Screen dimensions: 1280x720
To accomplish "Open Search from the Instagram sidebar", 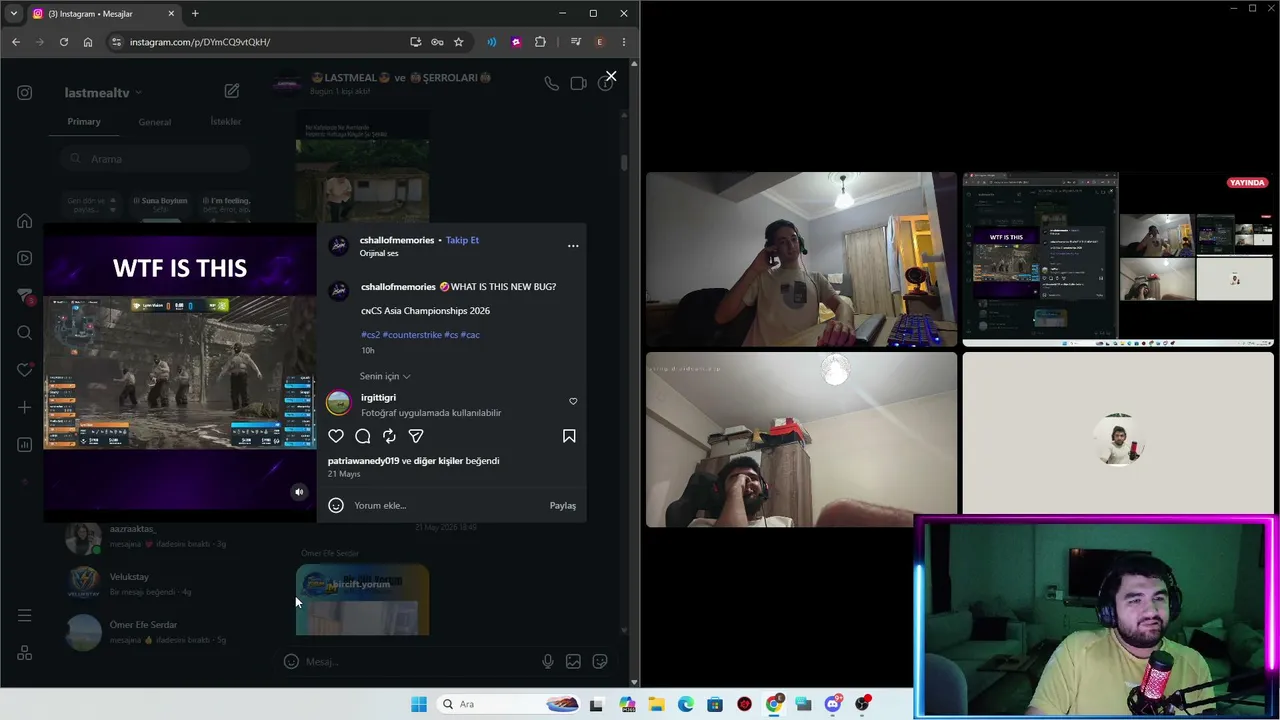I will (x=25, y=333).
